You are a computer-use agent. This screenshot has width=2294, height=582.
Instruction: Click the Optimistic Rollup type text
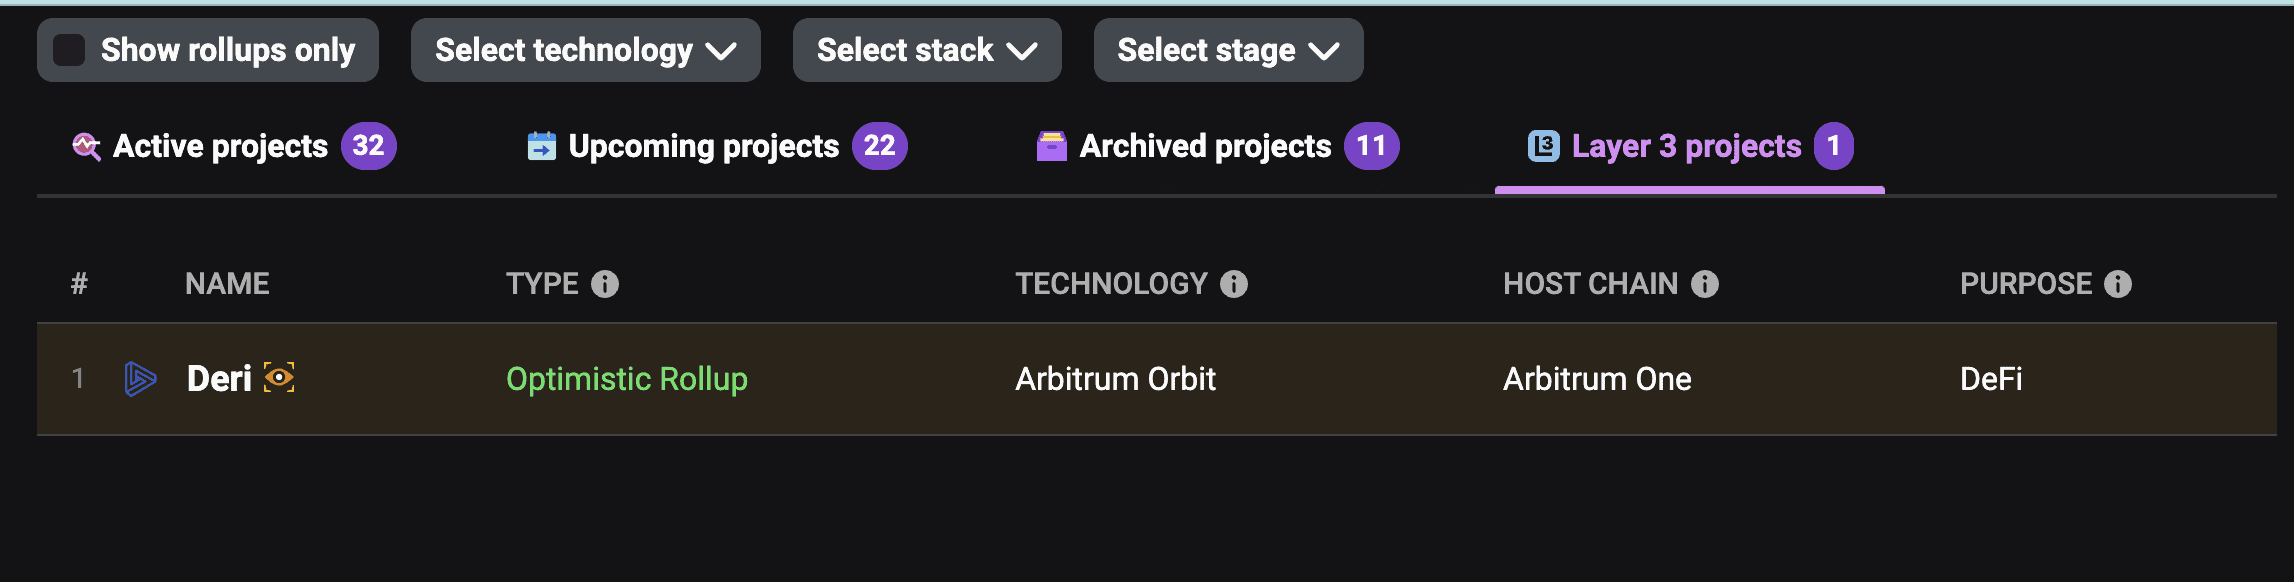626,379
